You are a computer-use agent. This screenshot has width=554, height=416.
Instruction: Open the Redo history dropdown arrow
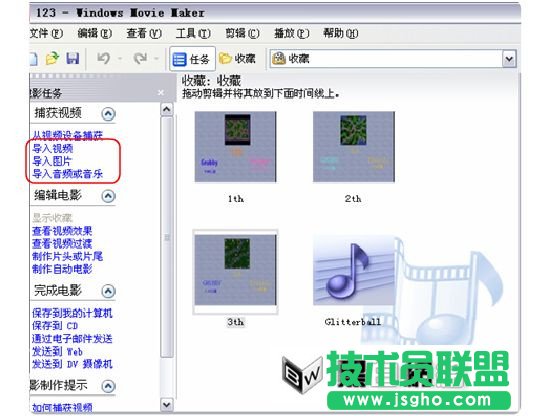157,59
